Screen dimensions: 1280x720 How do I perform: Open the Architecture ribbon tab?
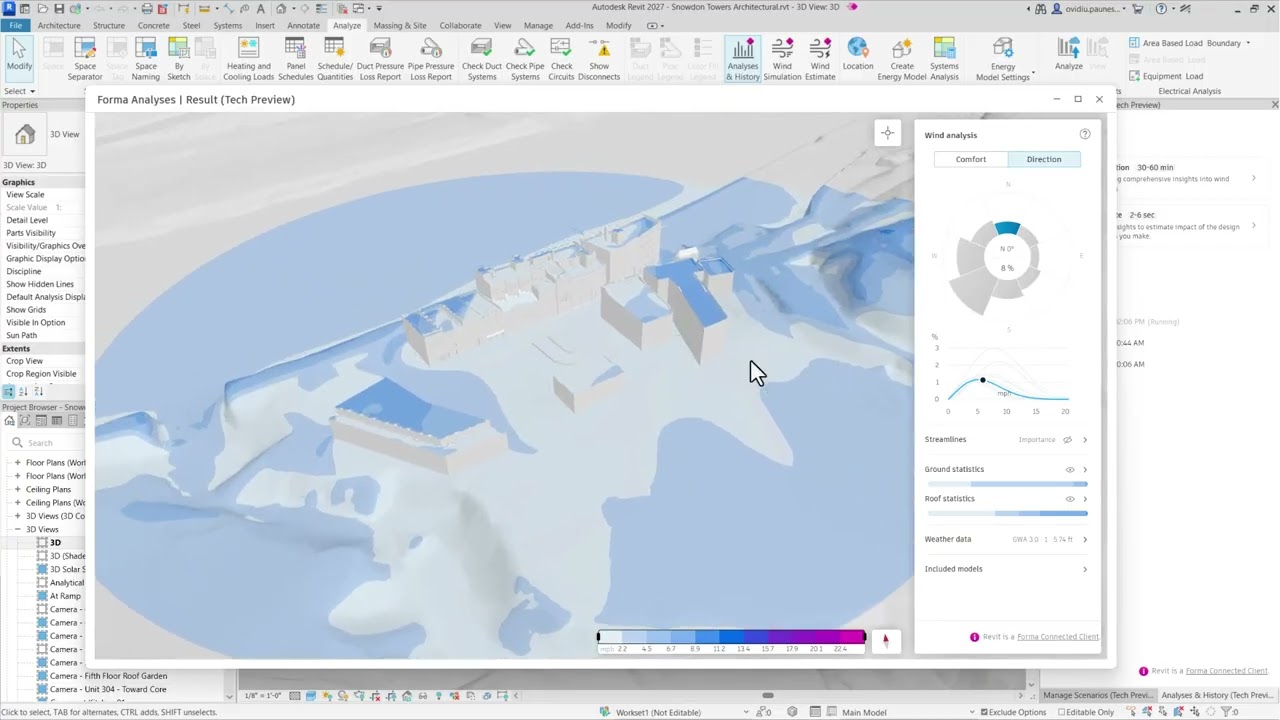click(59, 25)
